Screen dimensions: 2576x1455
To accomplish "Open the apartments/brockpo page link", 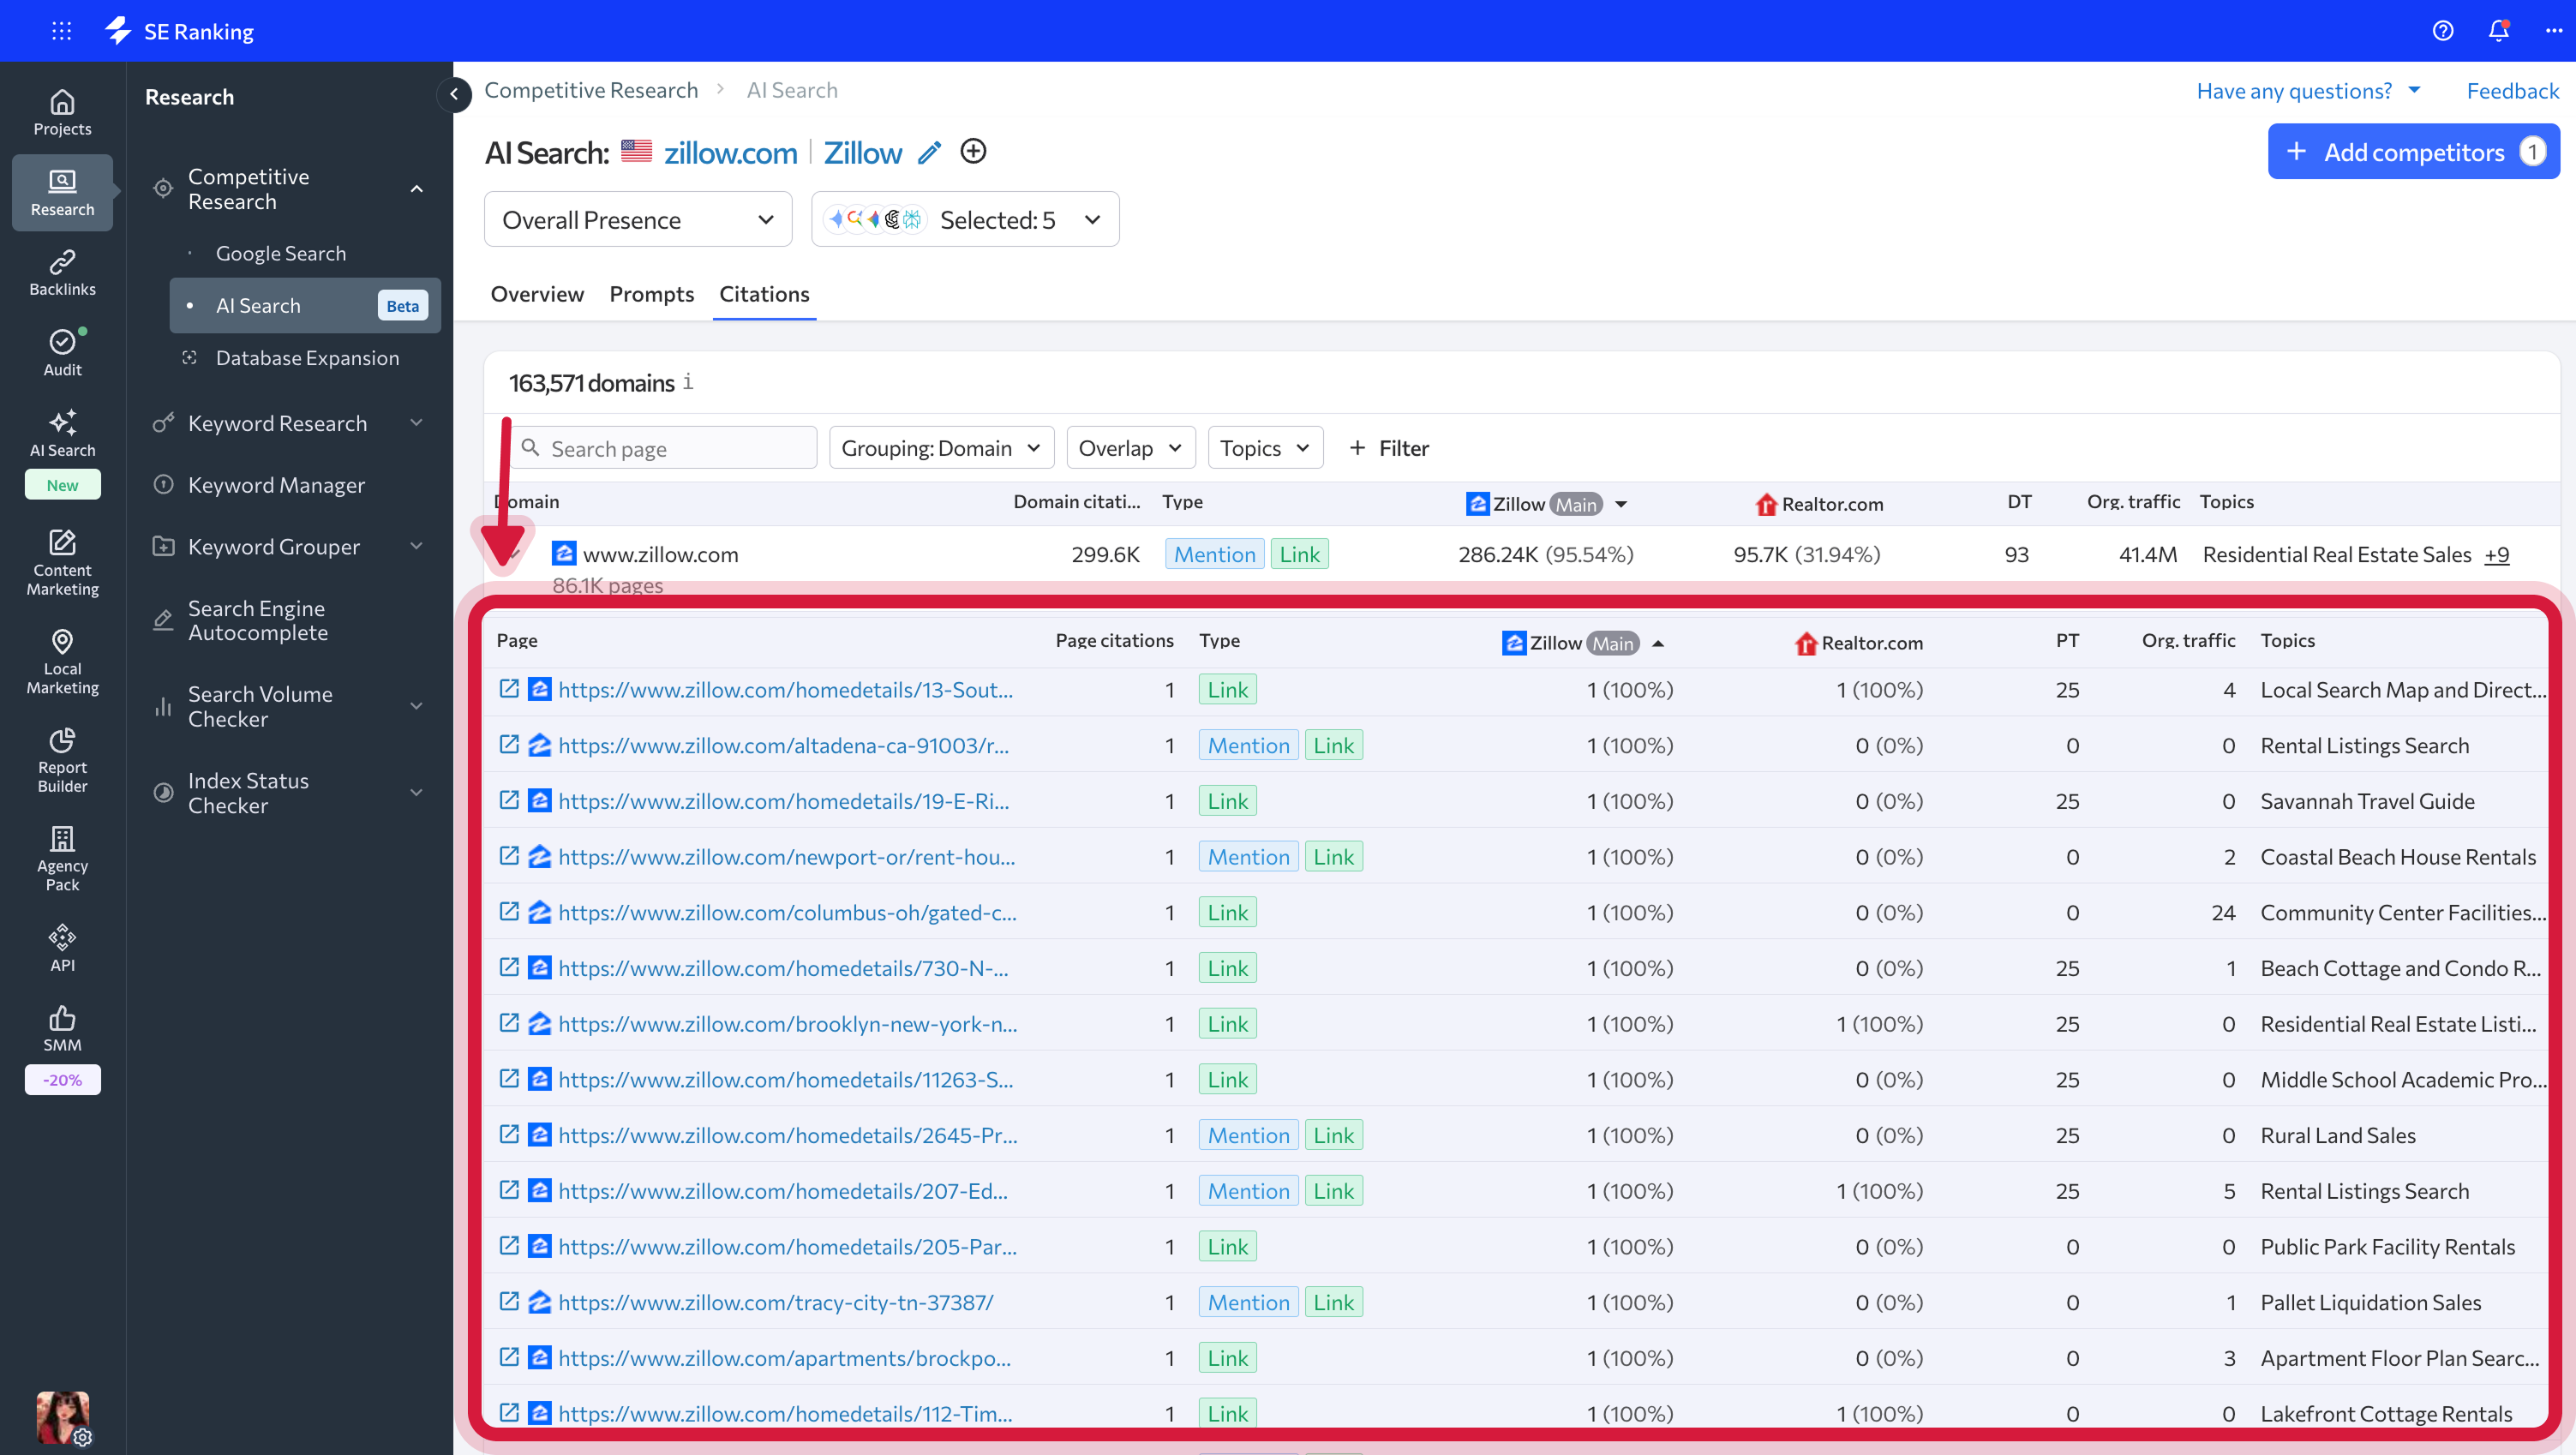I will [x=785, y=1358].
